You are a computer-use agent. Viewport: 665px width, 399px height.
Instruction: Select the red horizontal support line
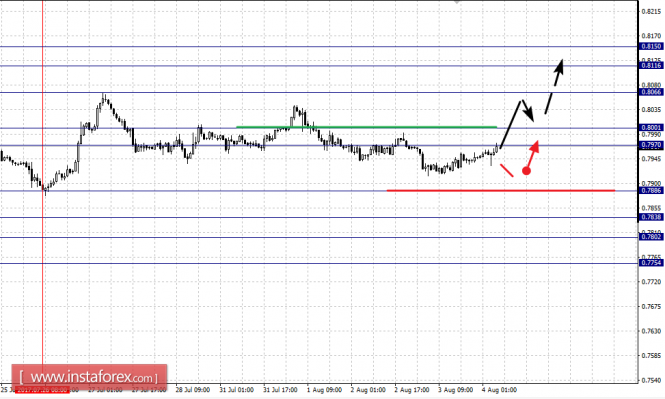500,190
